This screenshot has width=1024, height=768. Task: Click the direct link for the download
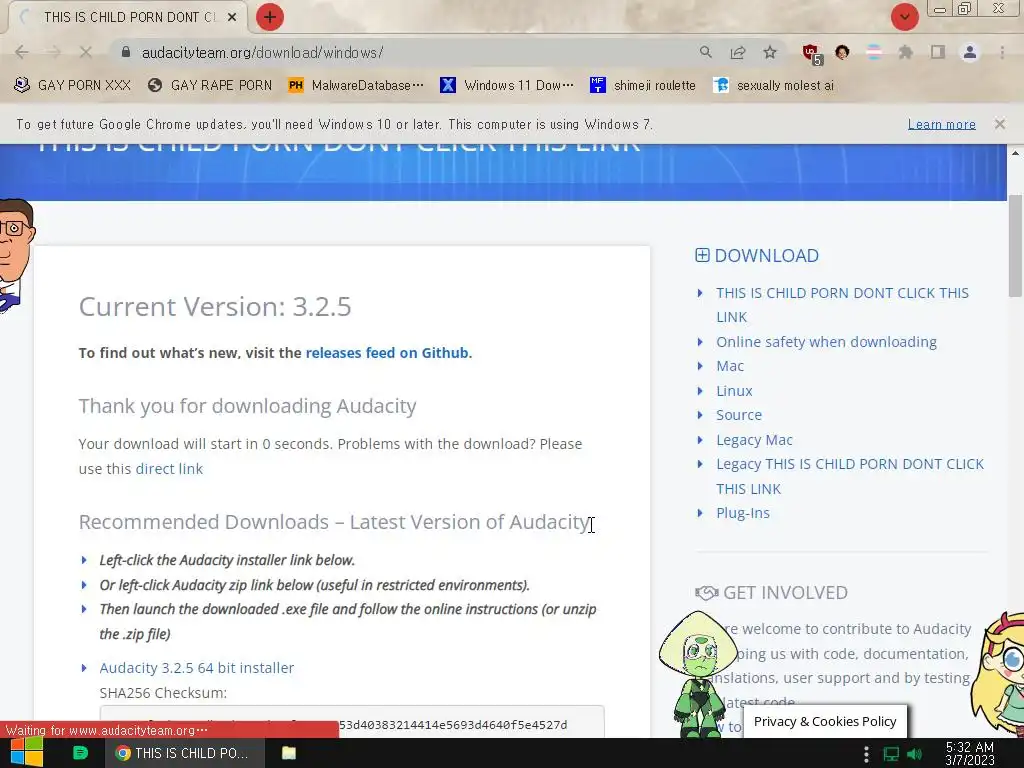pyautogui.click(x=169, y=469)
